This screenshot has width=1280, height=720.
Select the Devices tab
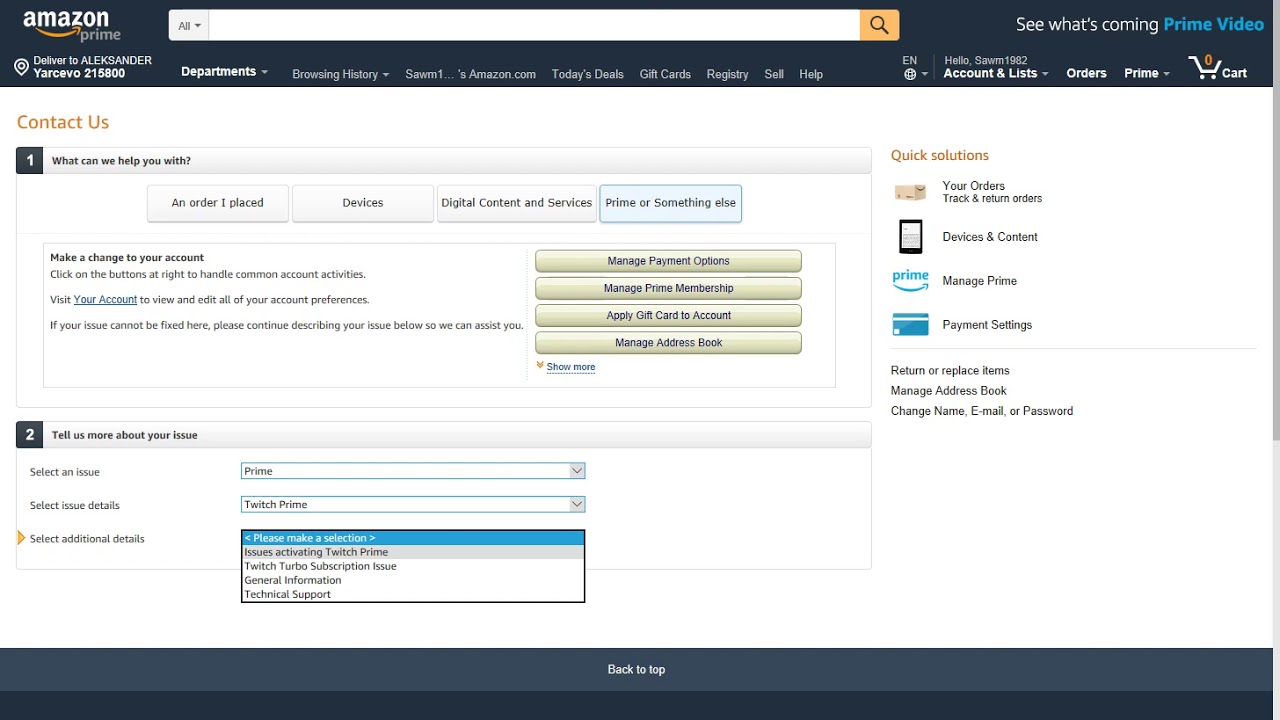tap(363, 203)
